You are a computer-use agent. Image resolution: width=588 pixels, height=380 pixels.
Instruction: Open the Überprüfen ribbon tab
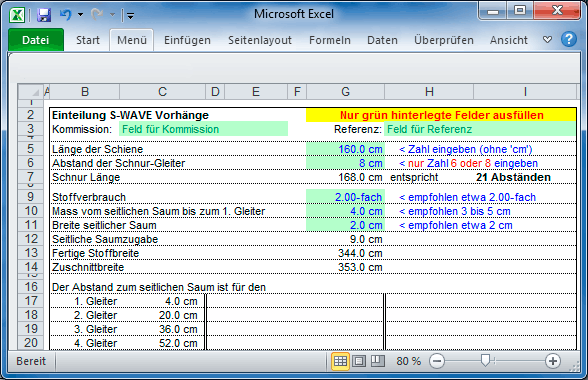click(444, 40)
